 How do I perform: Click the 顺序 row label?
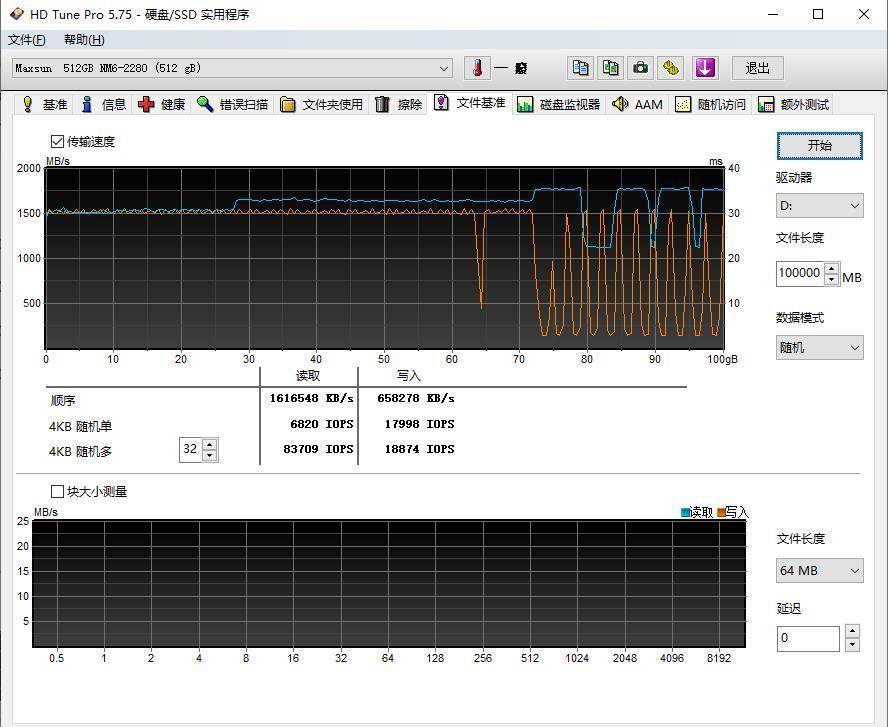point(62,400)
